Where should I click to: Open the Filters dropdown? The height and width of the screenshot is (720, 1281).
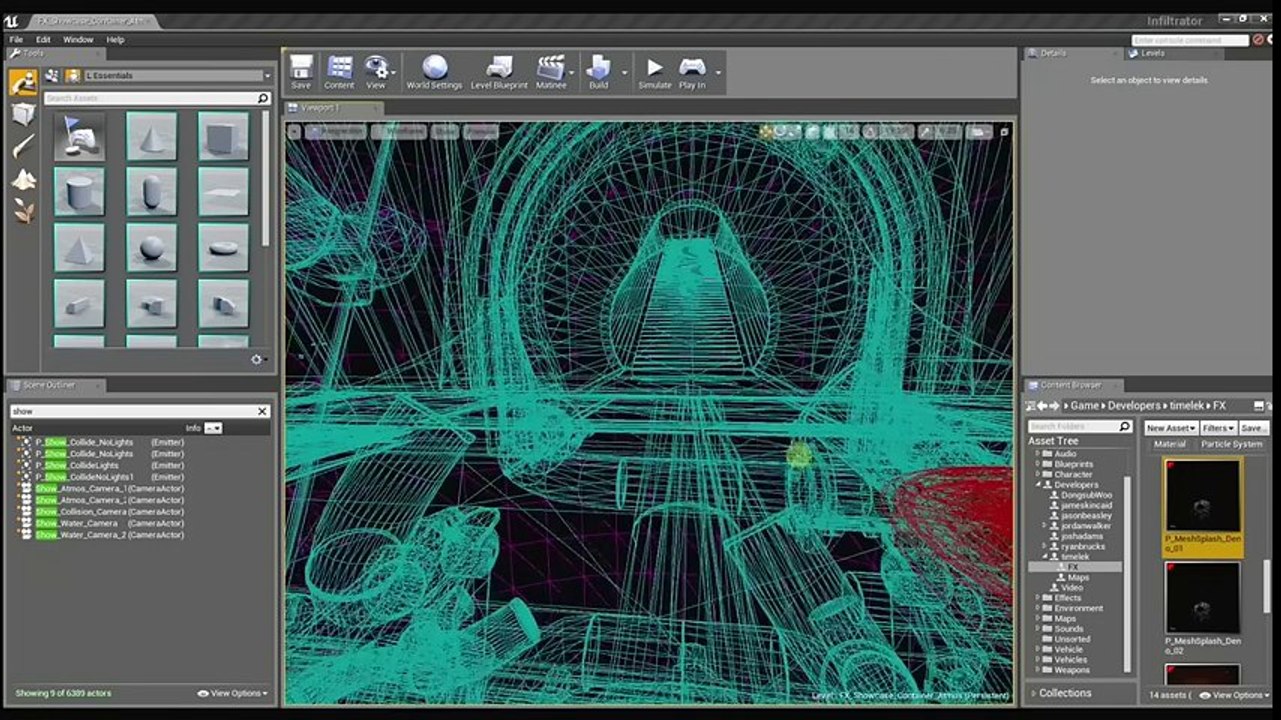point(1217,428)
